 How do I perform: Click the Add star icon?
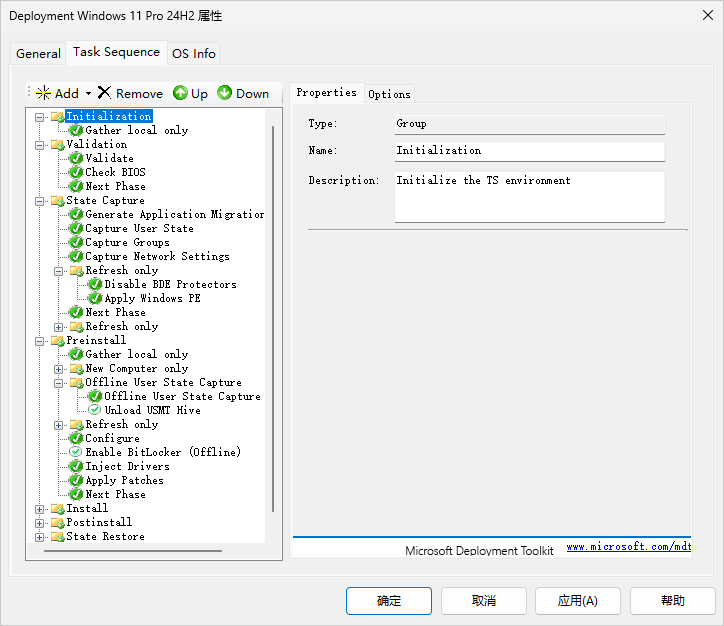point(43,93)
